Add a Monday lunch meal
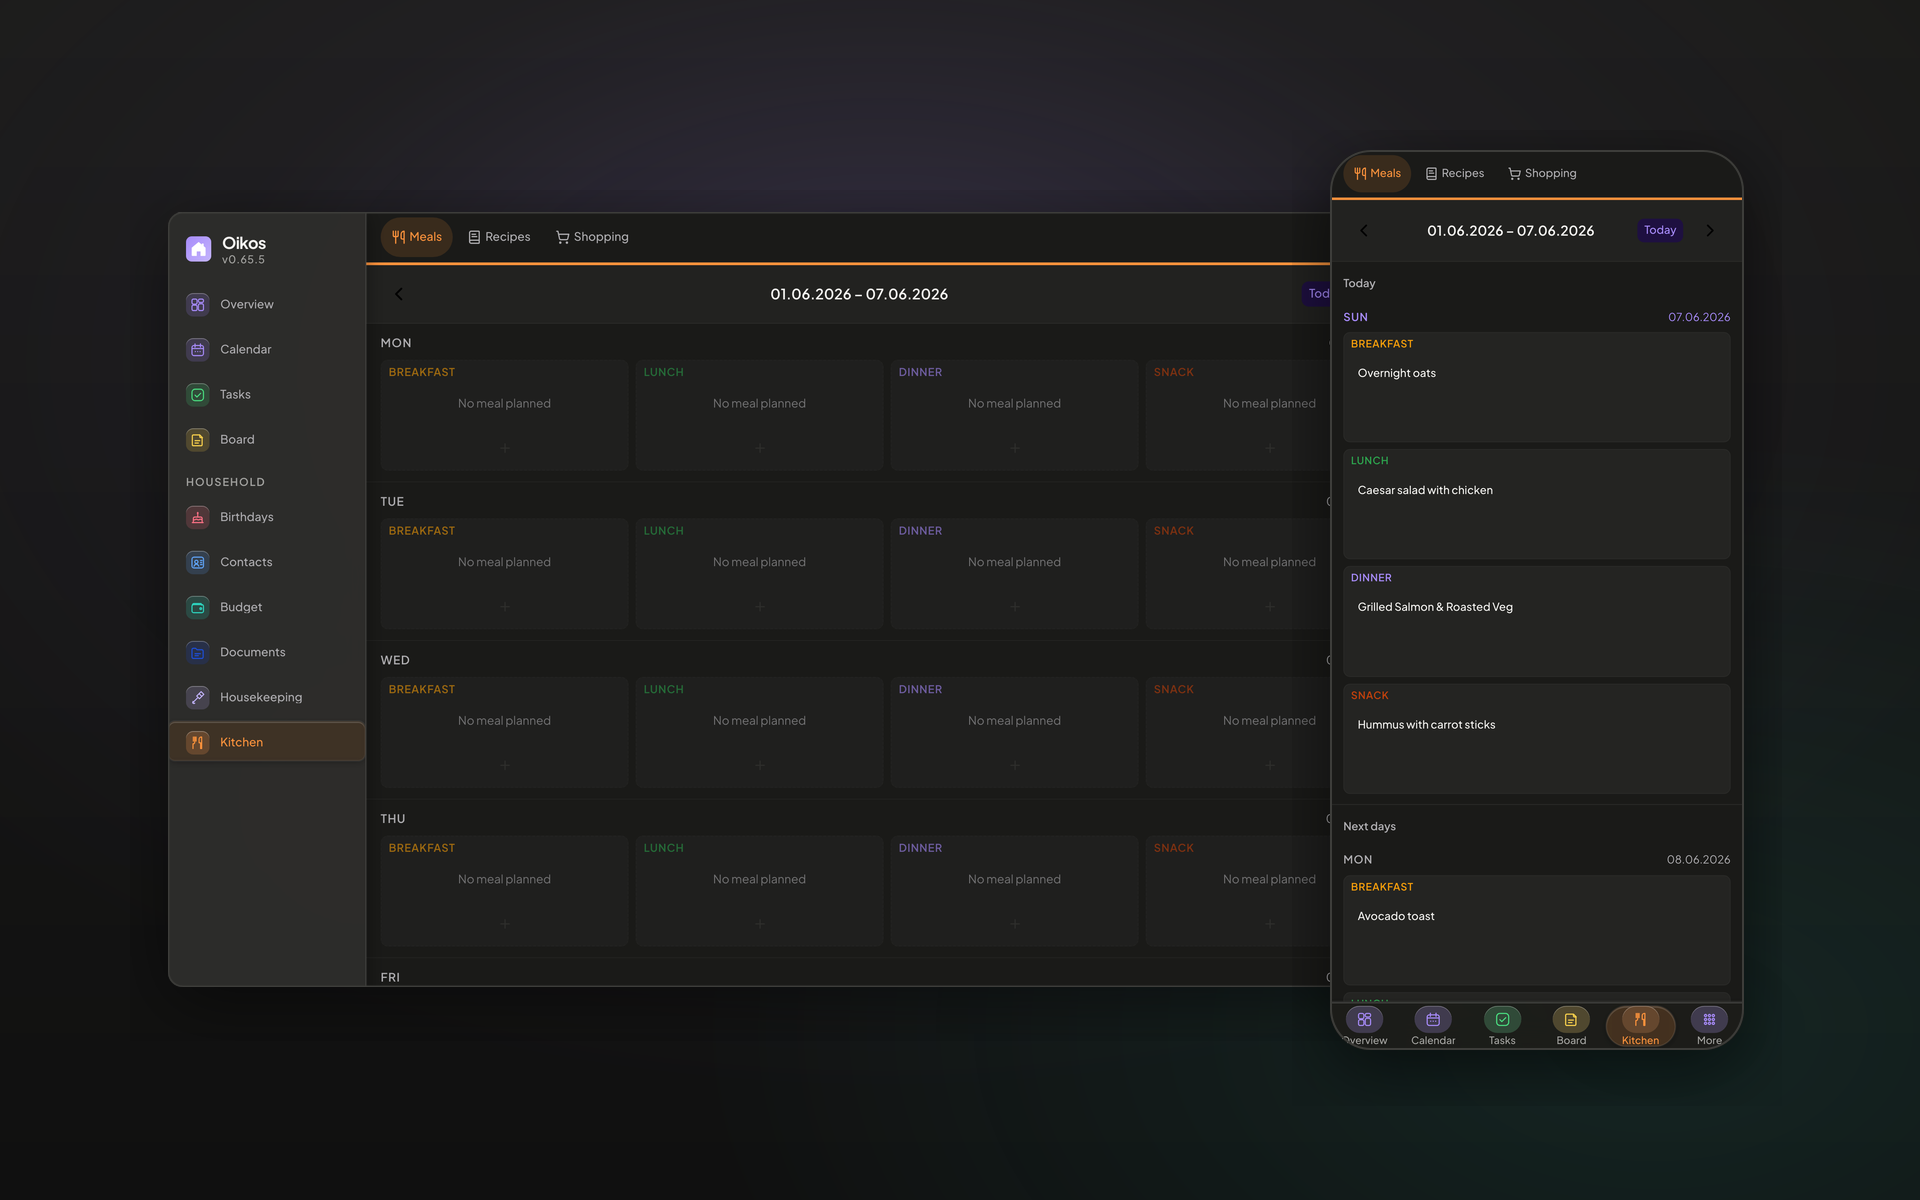1920x1200 pixels. pos(760,448)
